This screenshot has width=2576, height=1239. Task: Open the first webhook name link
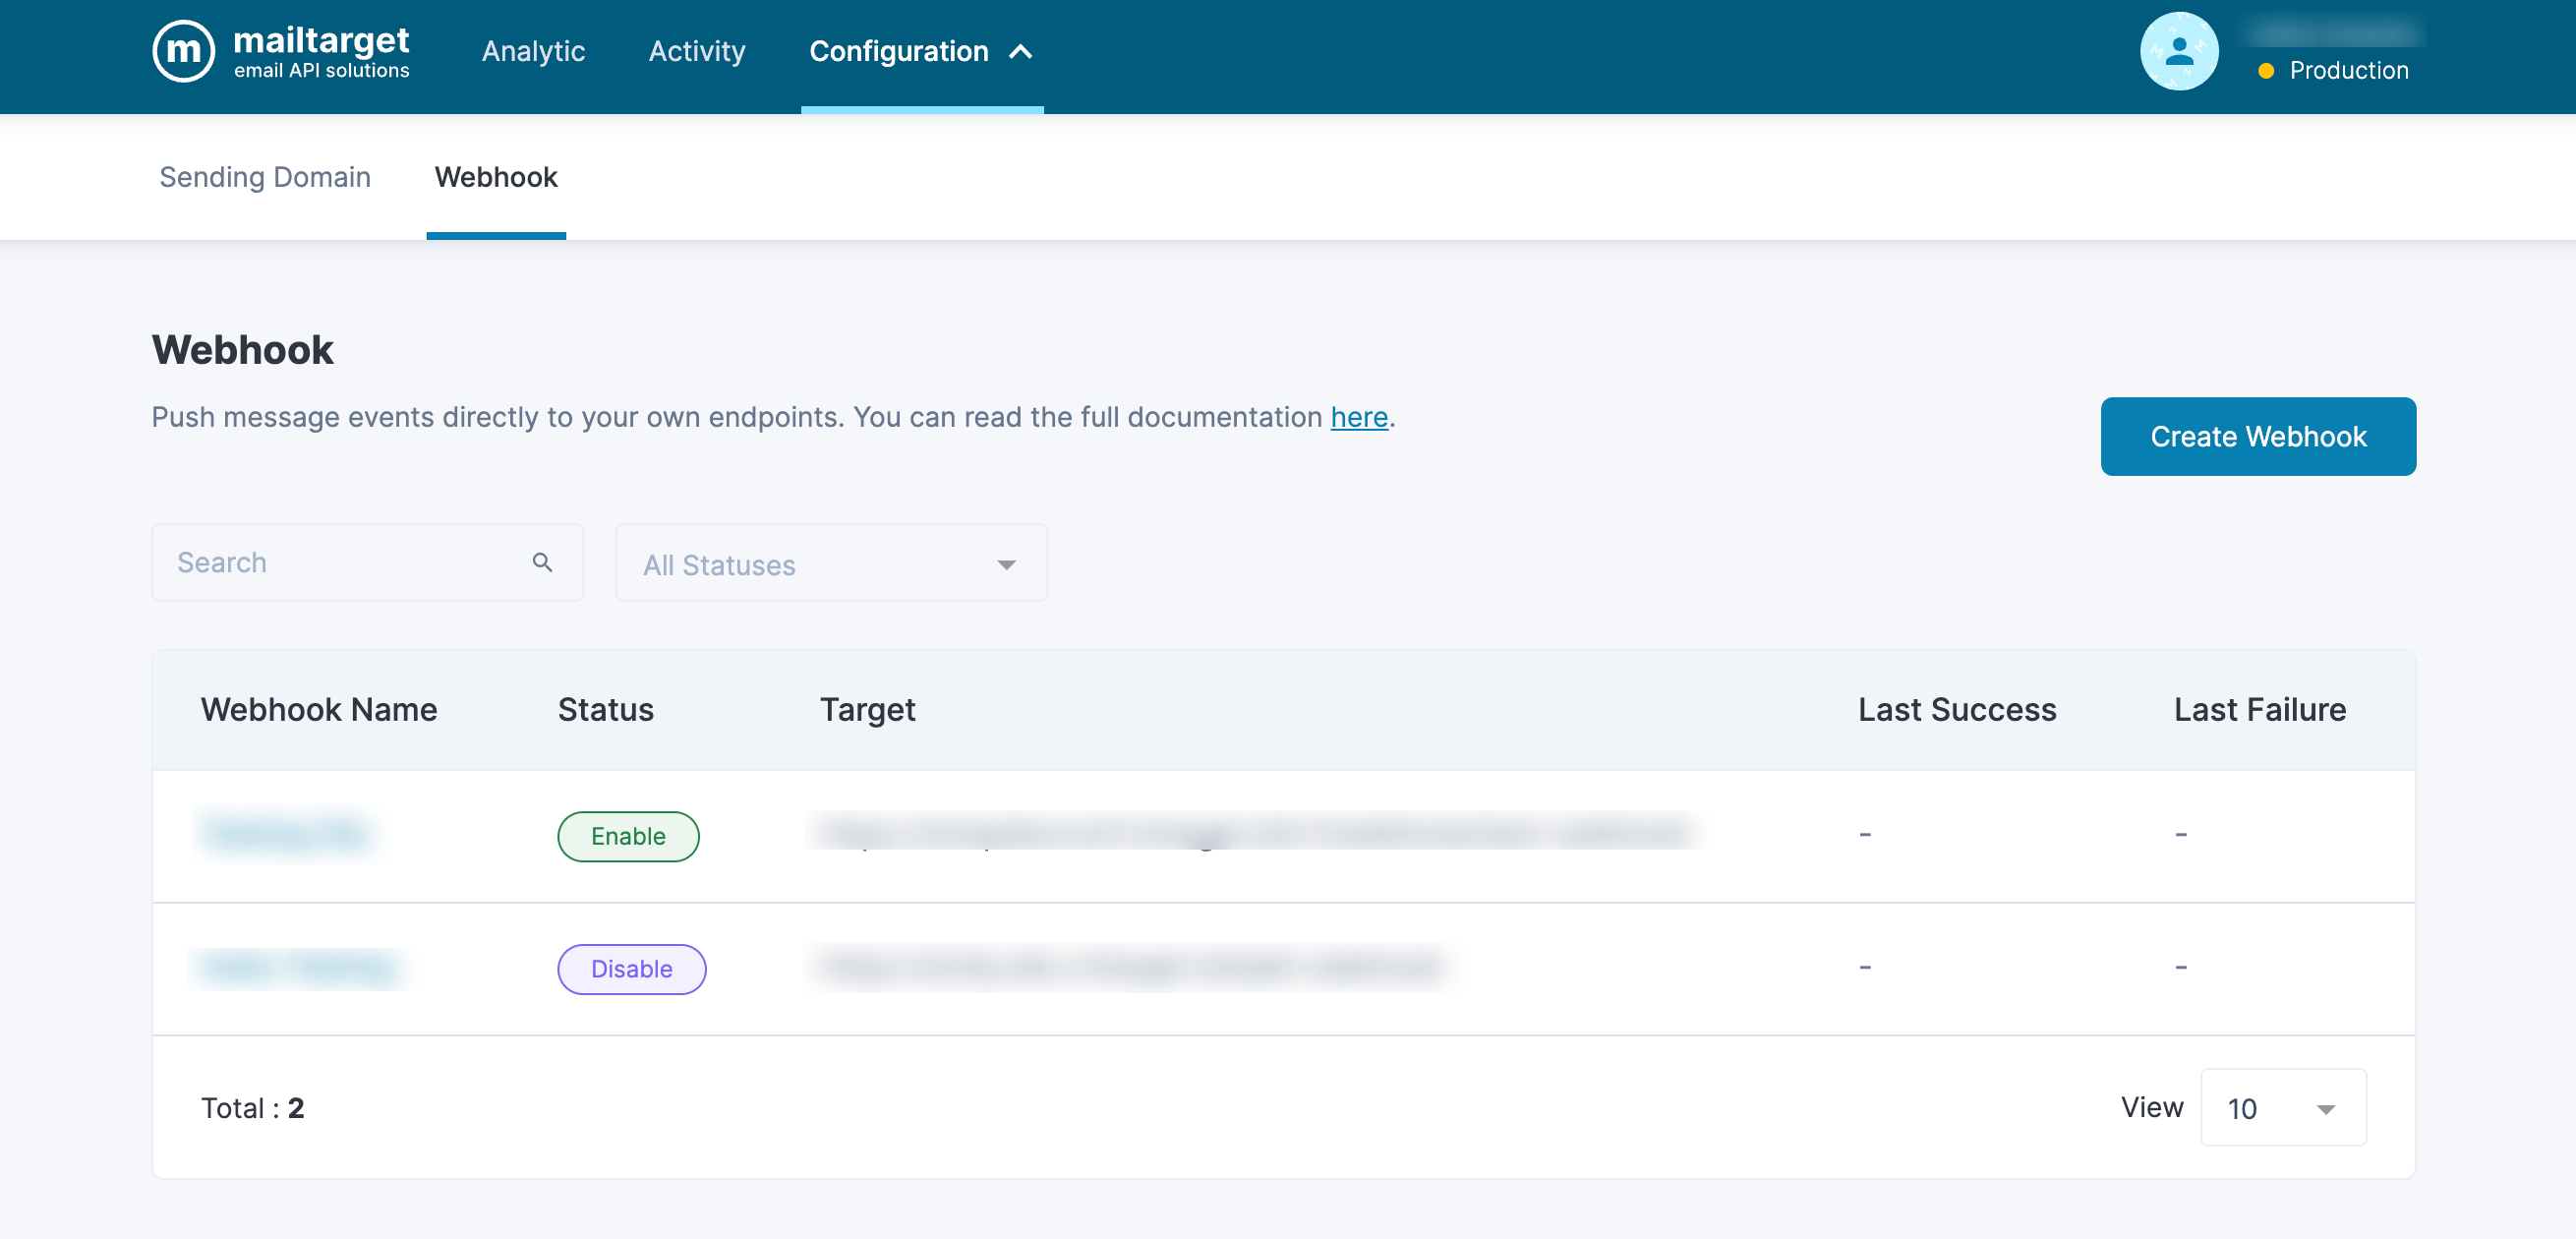[x=286, y=832]
